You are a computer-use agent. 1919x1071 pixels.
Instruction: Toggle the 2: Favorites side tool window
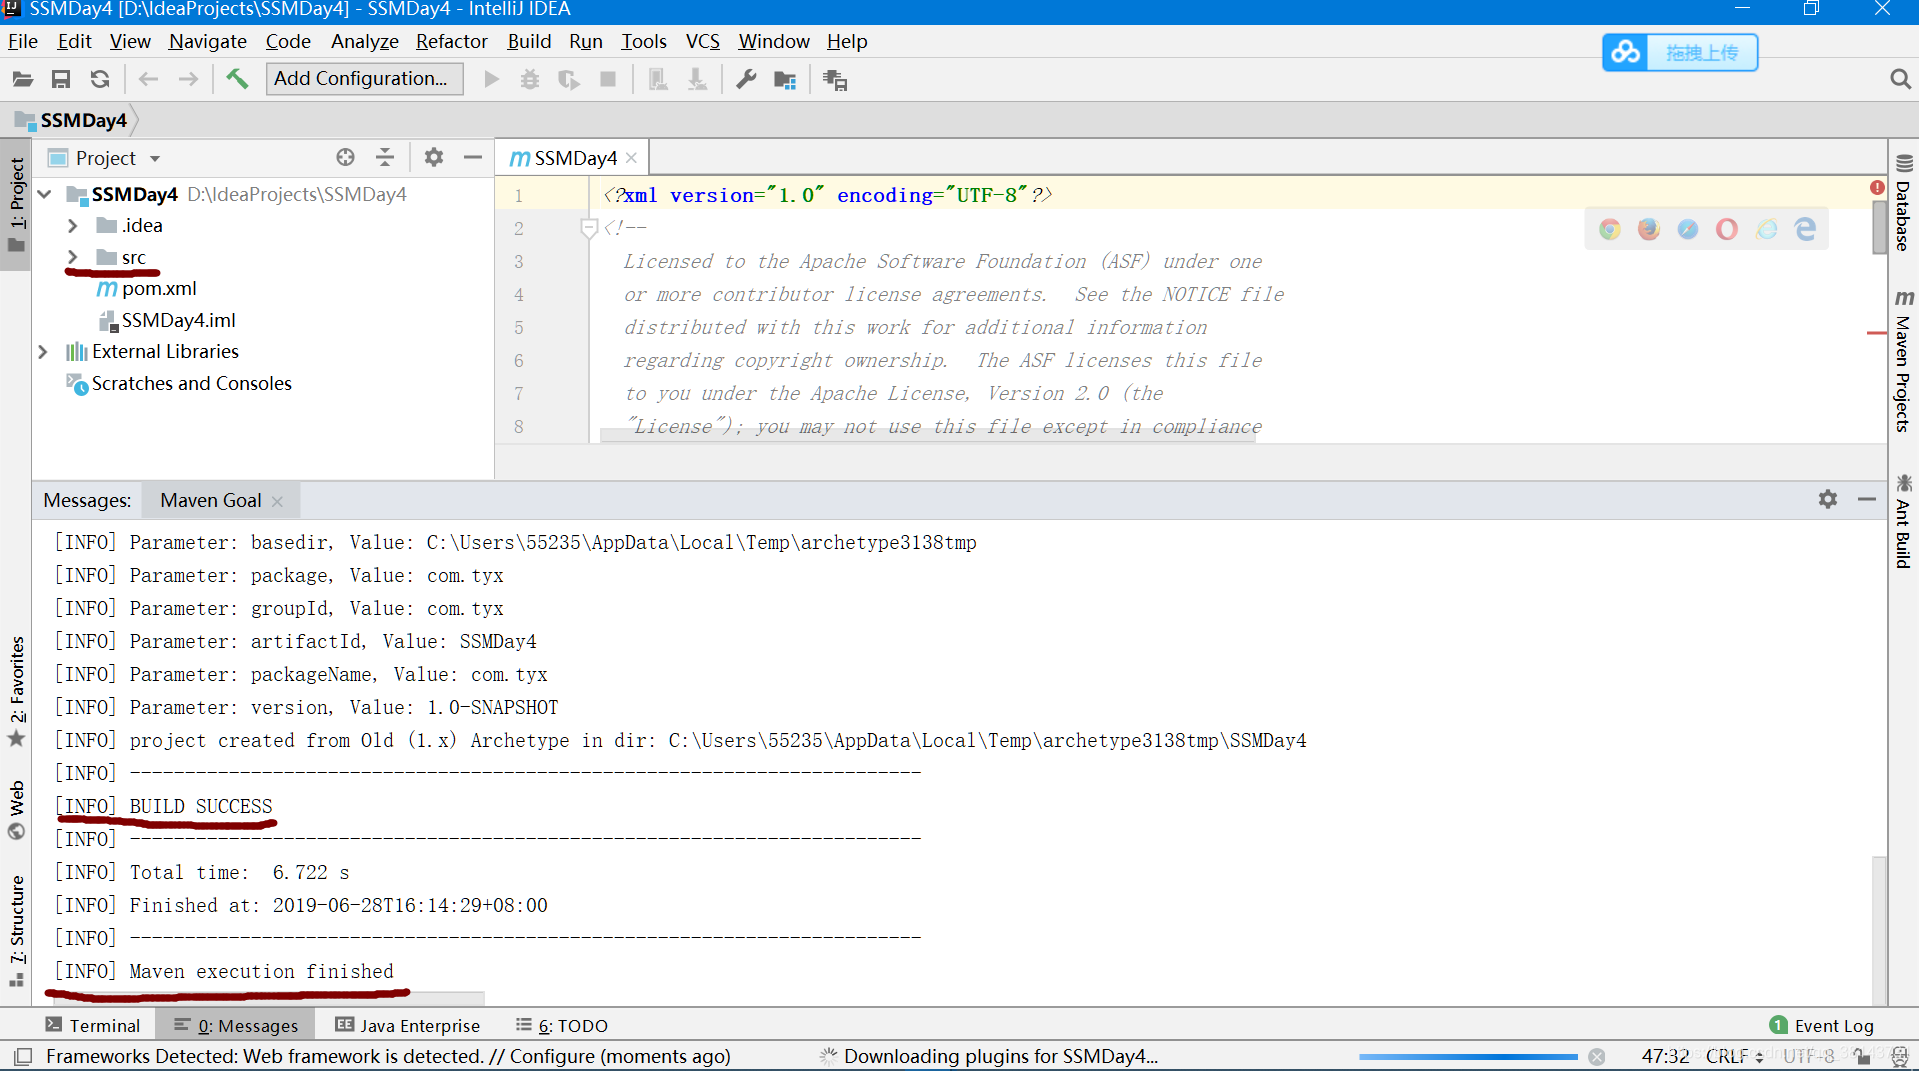pos(16,690)
